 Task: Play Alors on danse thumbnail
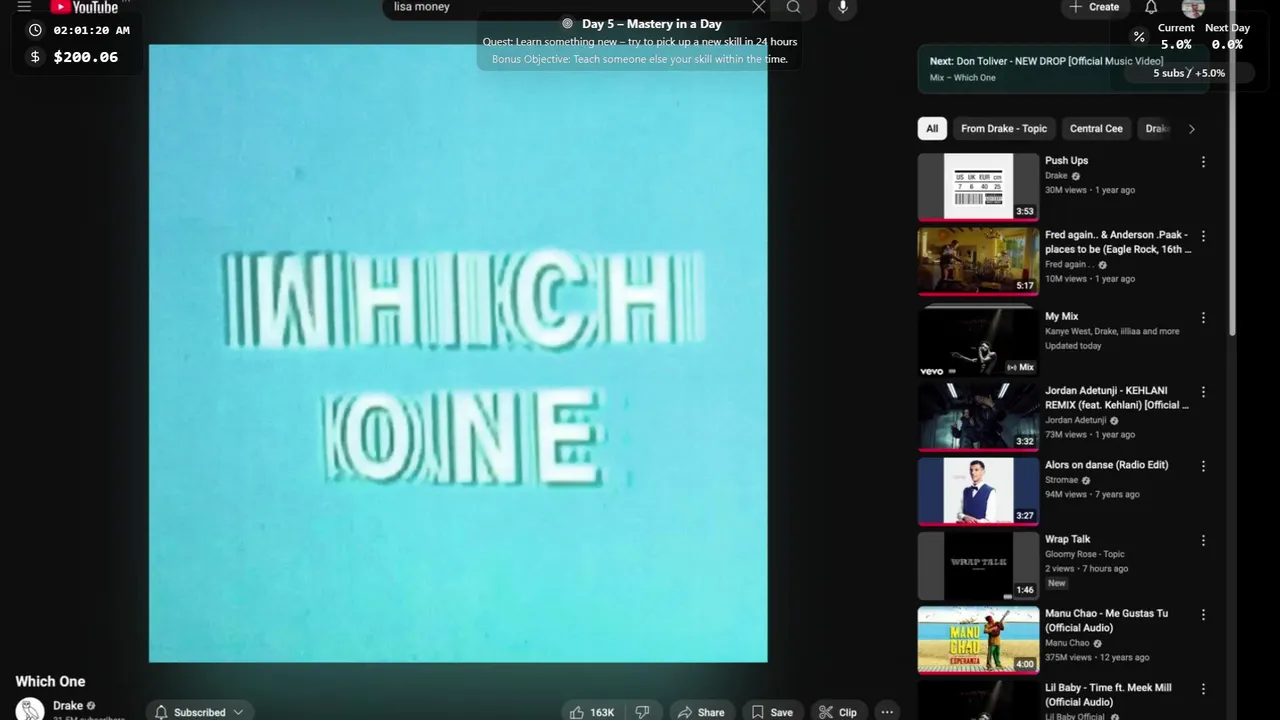(978, 491)
